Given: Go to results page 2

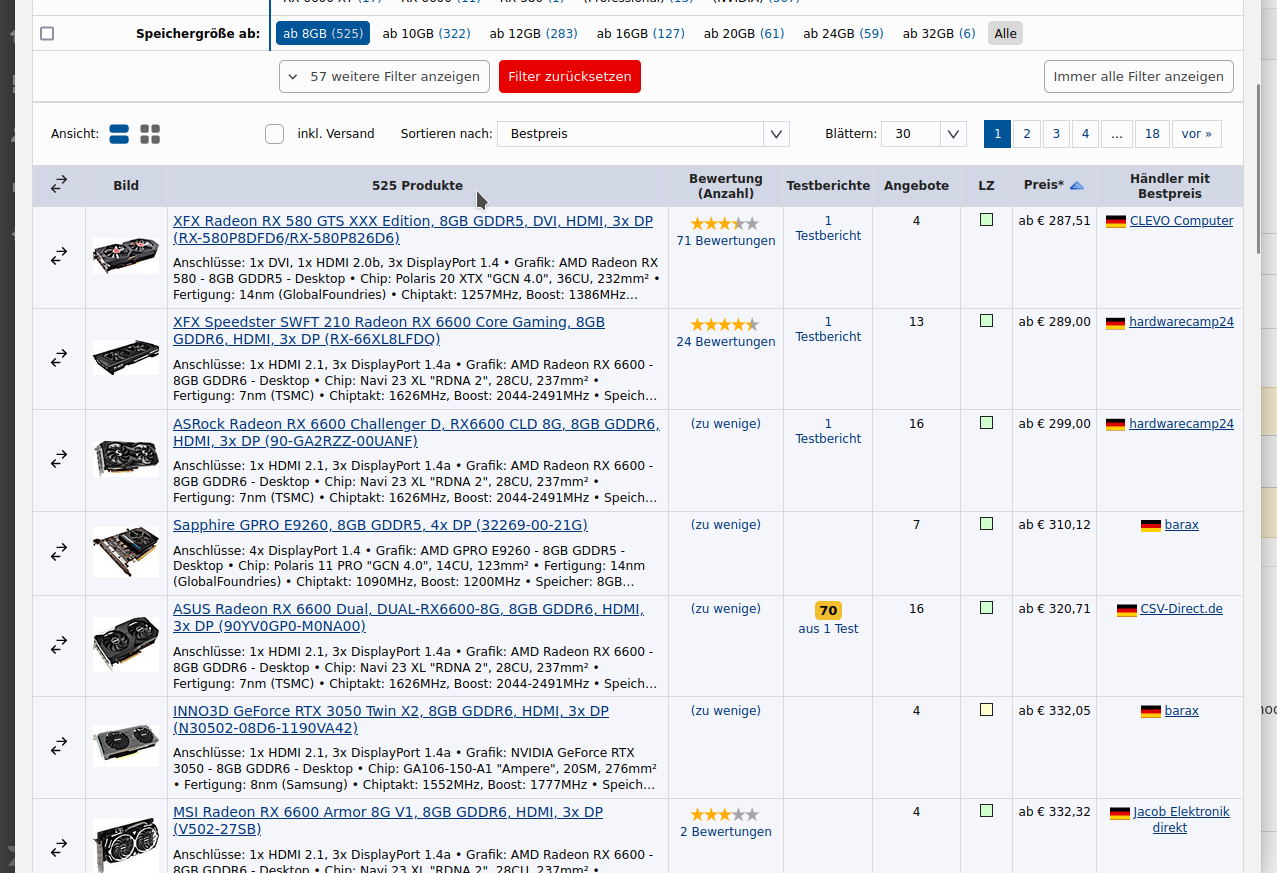Looking at the screenshot, I should tap(1027, 134).
